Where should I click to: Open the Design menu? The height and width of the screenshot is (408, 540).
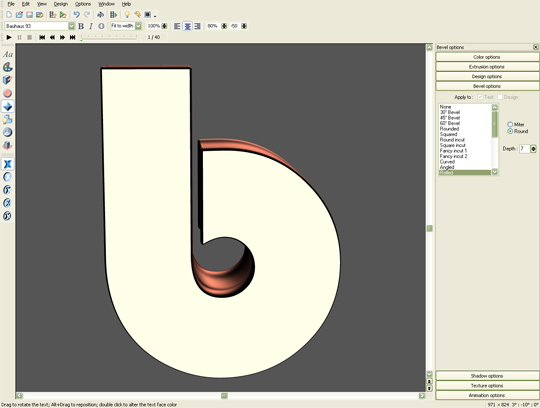tap(61, 4)
